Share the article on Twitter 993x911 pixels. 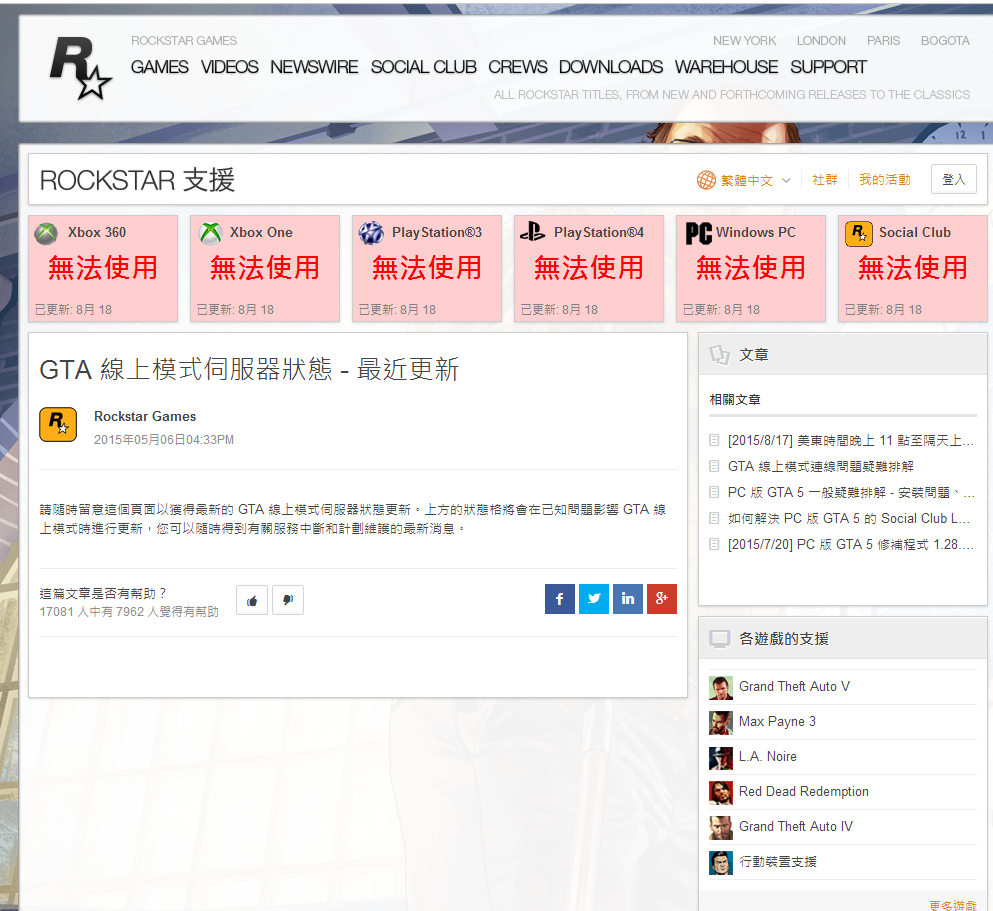pyautogui.click(x=594, y=599)
